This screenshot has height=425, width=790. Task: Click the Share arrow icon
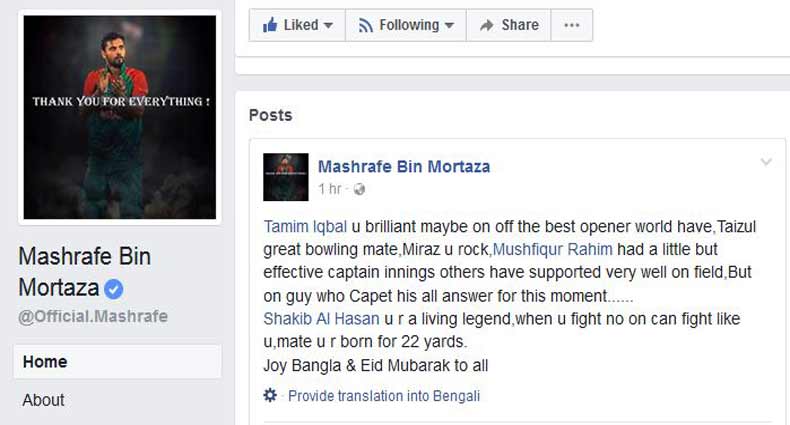click(x=486, y=25)
